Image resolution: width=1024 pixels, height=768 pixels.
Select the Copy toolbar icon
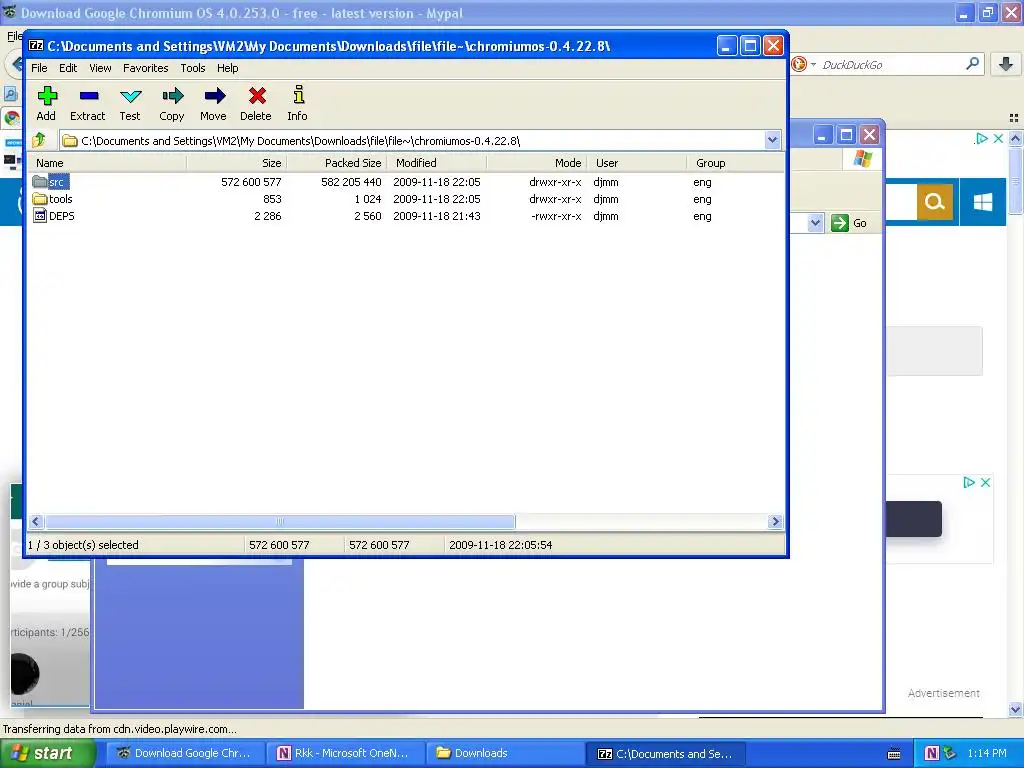click(x=172, y=103)
